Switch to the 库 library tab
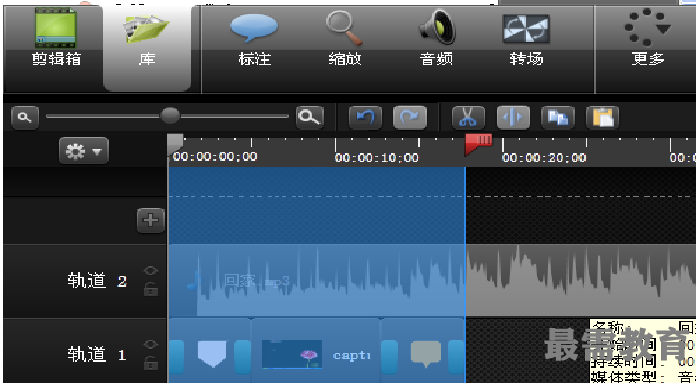696x384 pixels. 147,49
